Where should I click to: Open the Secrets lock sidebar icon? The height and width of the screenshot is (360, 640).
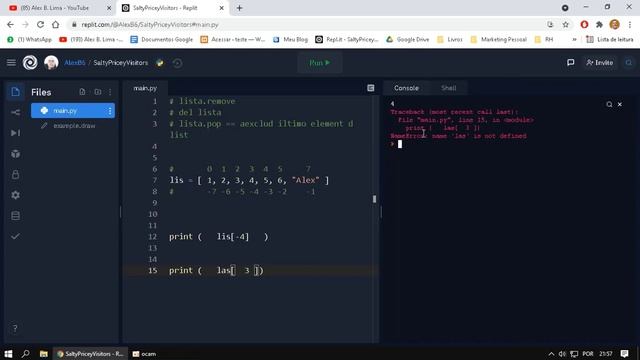pyautogui.click(x=16, y=174)
